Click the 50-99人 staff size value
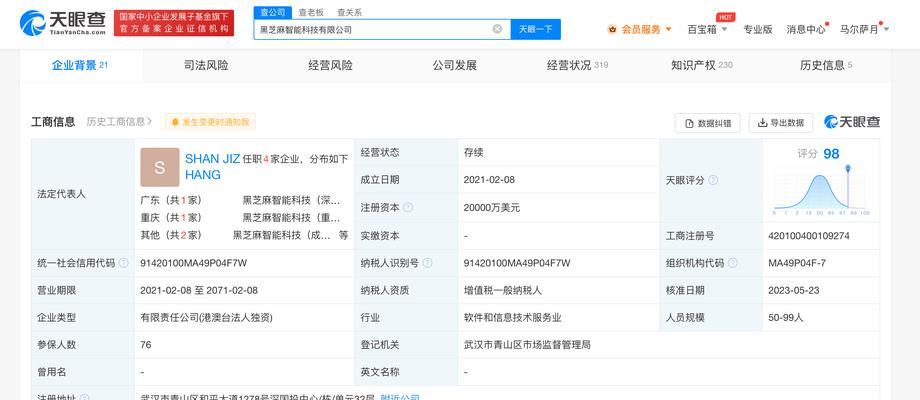The height and width of the screenshot is (400, 920). point(786,317)
